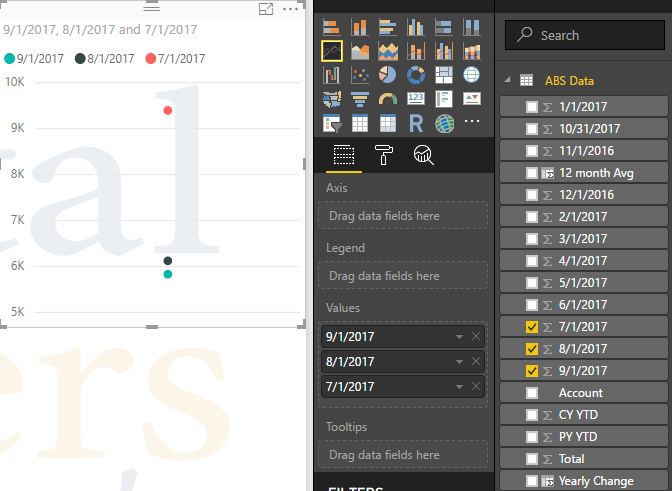Screen dimensions: 672x491
Task: Switch to the Fields well tab
Action: coord(344,156)
